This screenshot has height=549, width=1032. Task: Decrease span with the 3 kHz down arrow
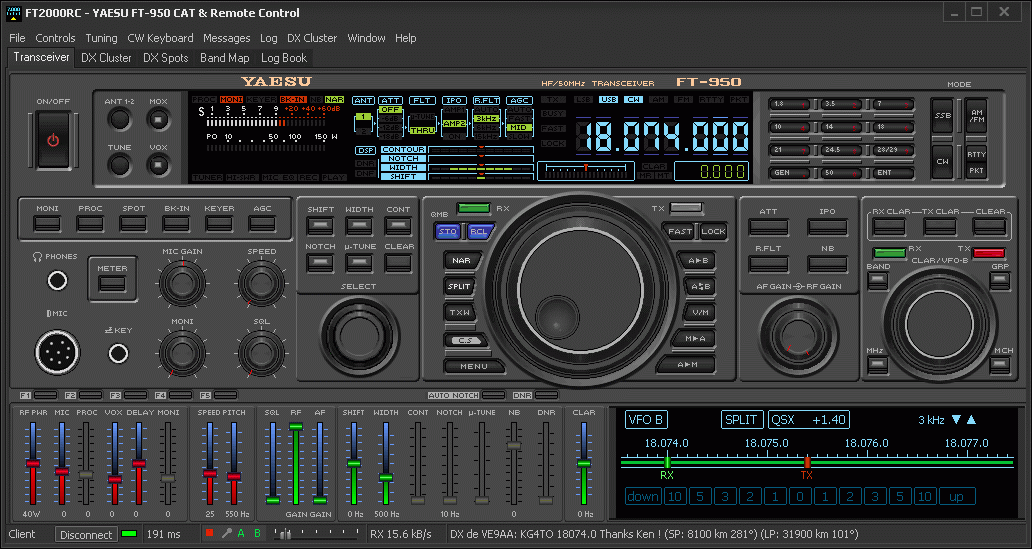point(956,419)
